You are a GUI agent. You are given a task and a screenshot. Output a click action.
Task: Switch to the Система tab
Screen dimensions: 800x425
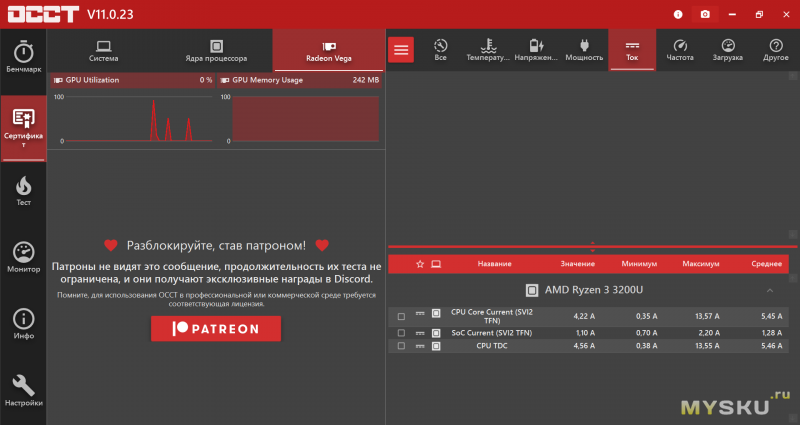tap(104, 51)
